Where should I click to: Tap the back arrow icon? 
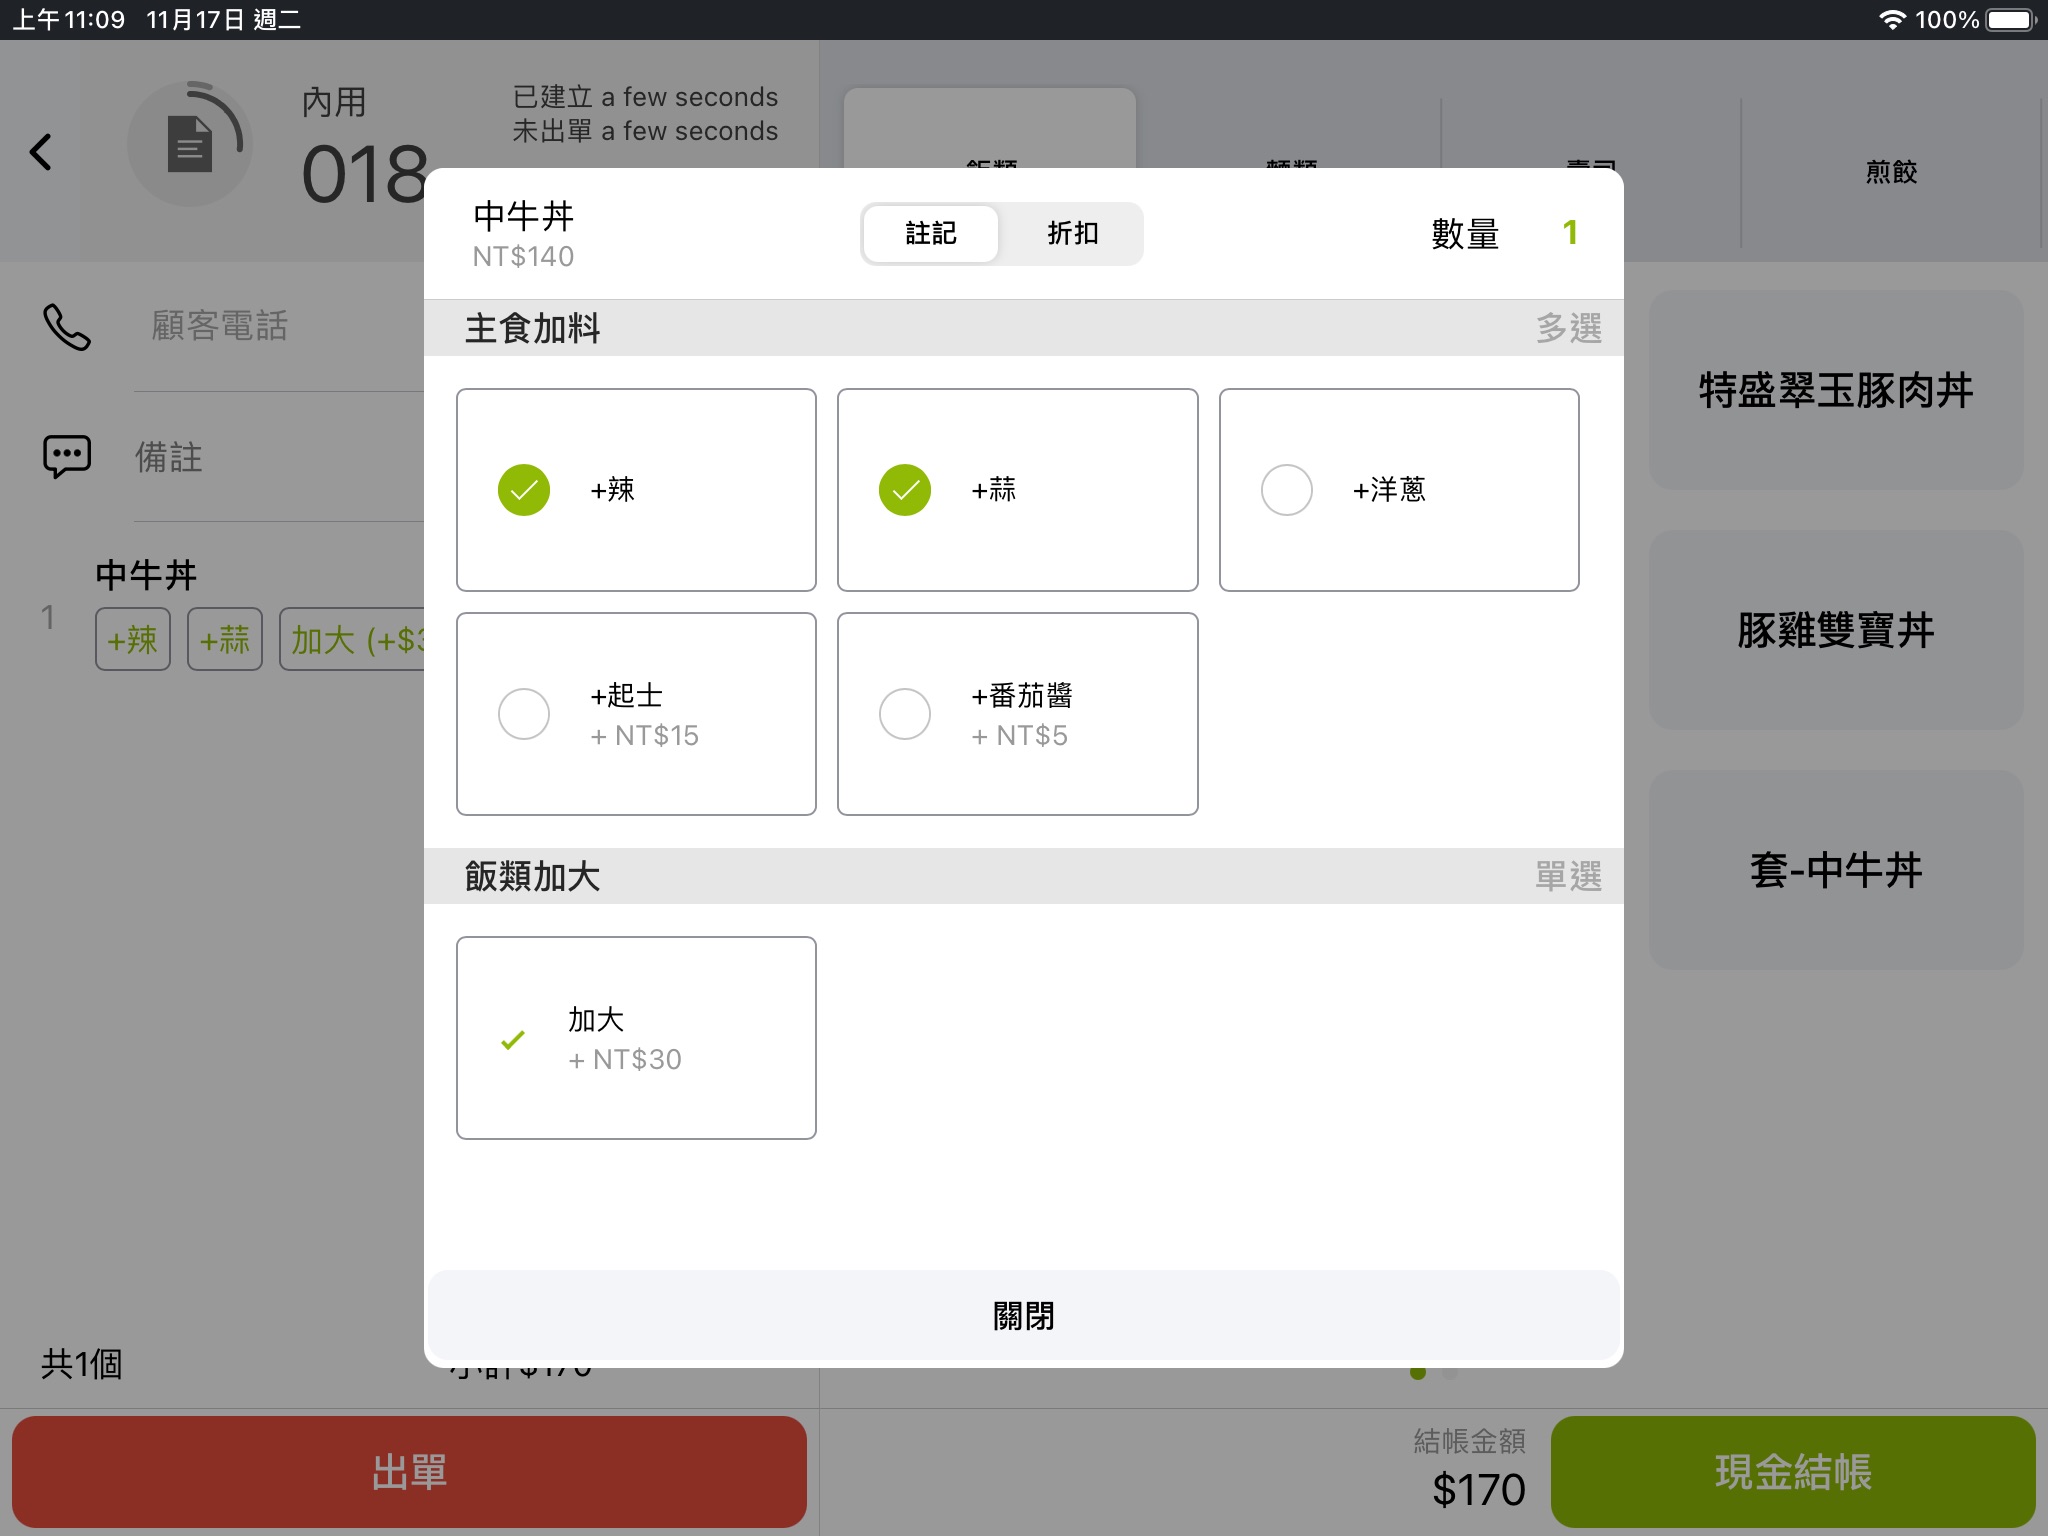[40, 152]
